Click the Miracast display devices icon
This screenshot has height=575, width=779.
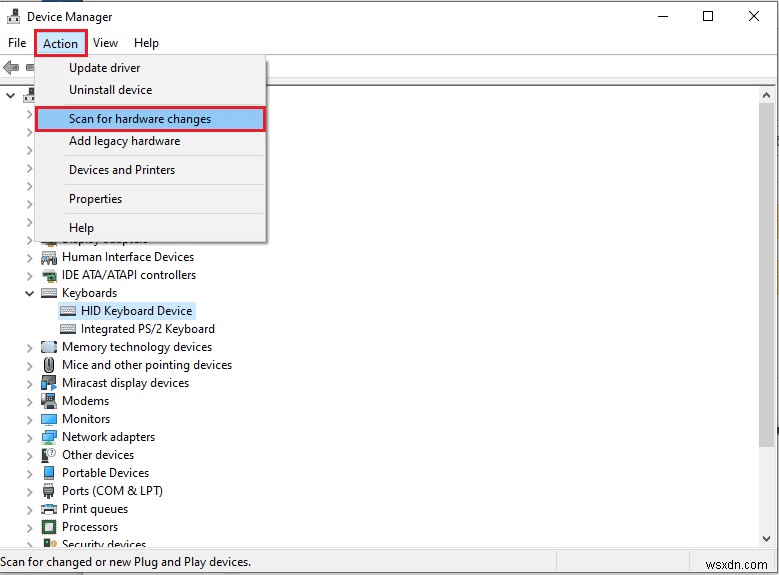point(49,383)
